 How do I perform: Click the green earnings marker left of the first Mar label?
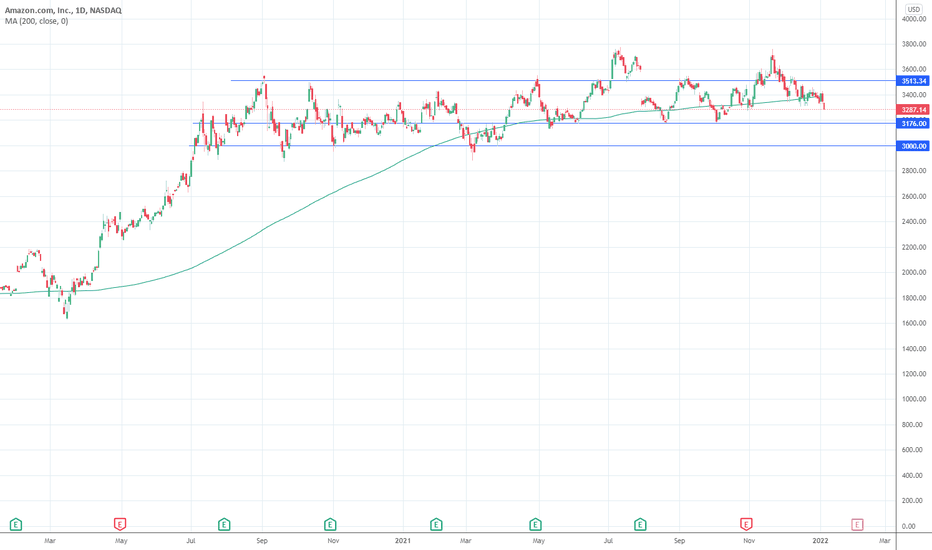(16, 524)
